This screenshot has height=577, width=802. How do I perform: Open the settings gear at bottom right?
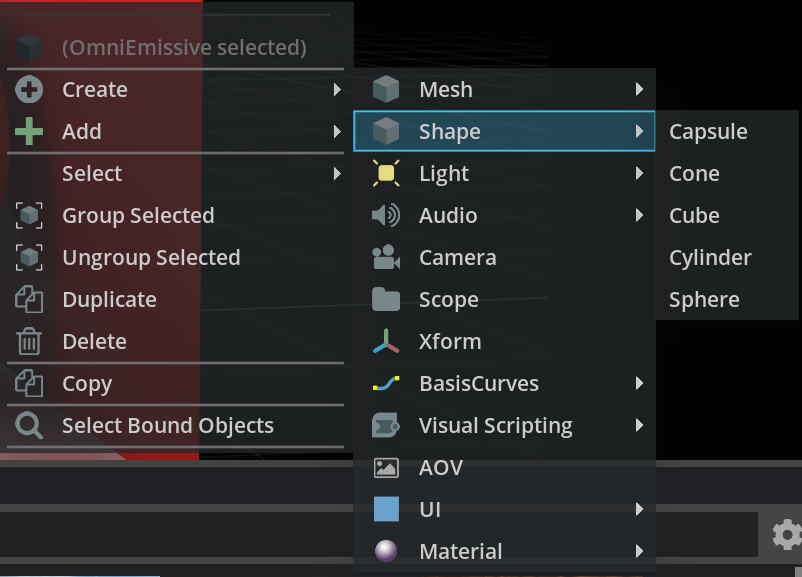pos(786,535)
